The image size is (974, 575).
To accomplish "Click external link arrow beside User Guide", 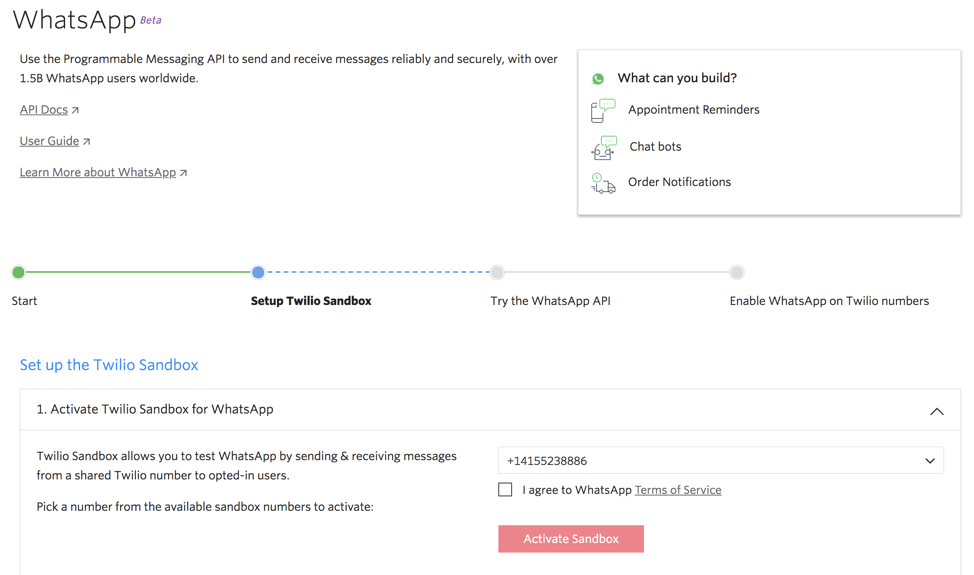I will [87, 142].
